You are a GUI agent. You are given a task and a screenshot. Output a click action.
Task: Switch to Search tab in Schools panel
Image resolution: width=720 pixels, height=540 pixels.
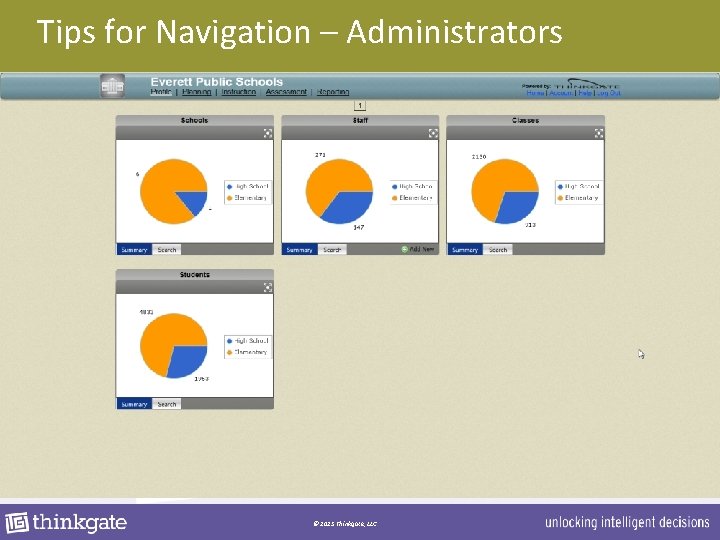167,250
